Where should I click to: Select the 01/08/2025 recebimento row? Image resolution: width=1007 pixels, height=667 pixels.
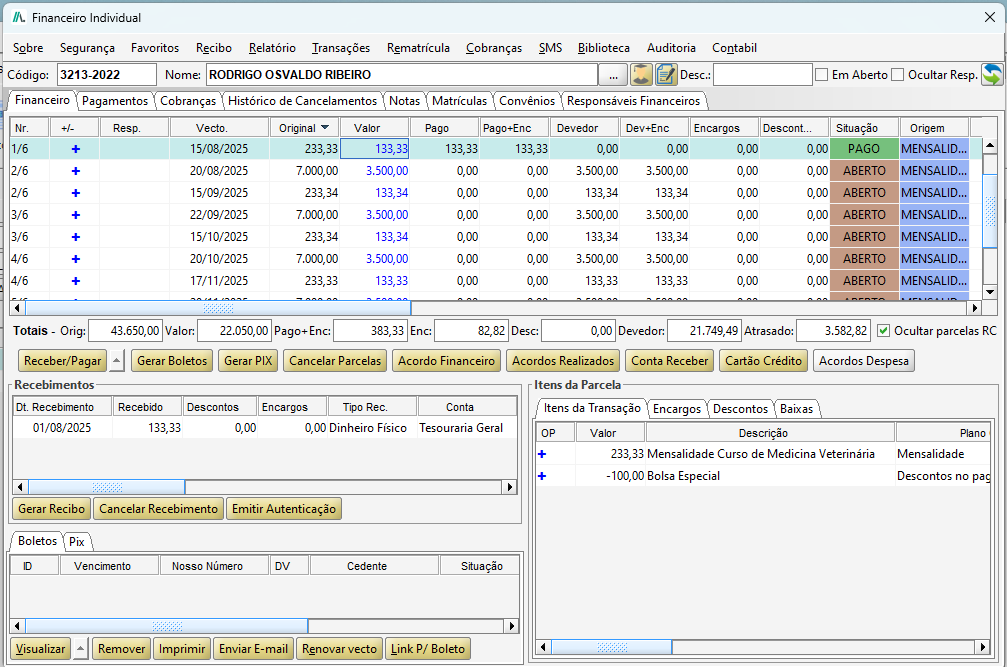[x=265, y=428]
